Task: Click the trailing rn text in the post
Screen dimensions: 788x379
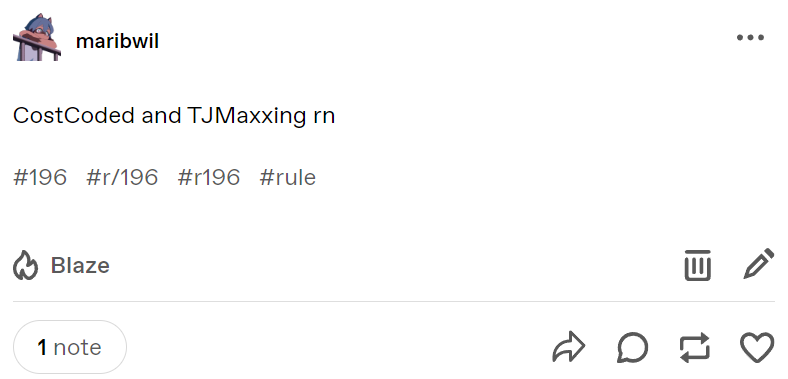Action: (322, 117)
